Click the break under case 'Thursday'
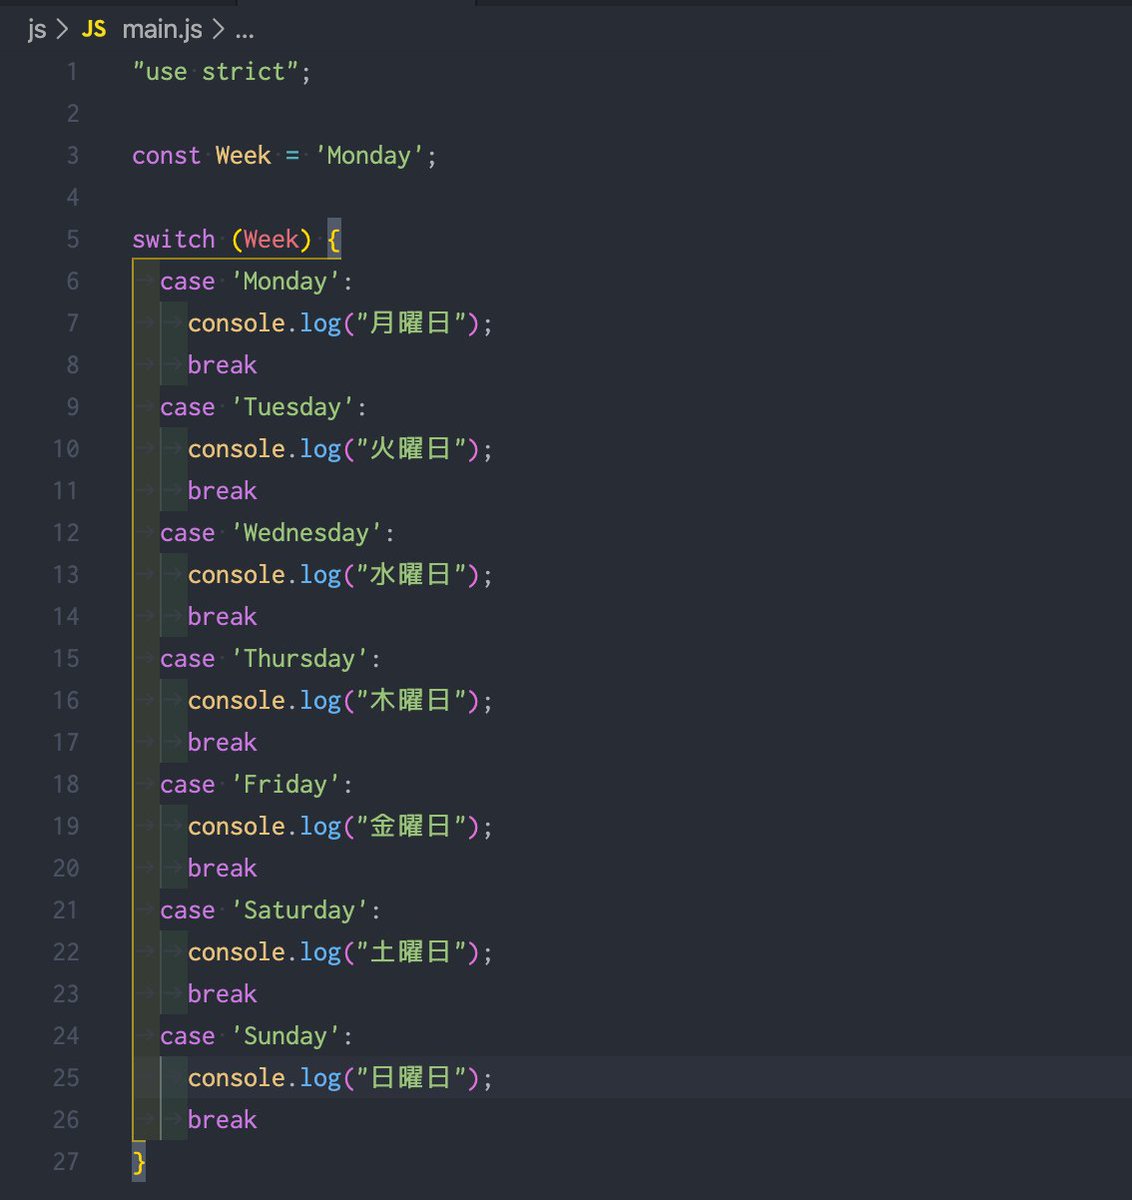 tap(222, 743)
